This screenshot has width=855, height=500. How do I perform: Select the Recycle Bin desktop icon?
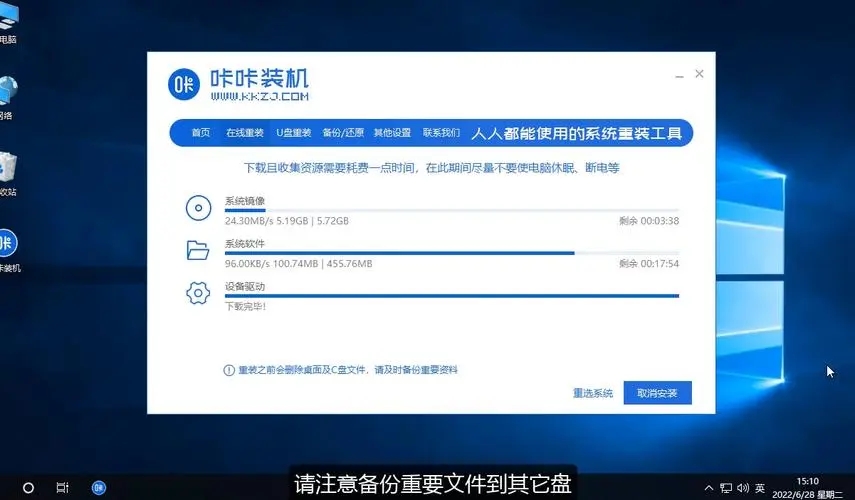click(8, 174)
